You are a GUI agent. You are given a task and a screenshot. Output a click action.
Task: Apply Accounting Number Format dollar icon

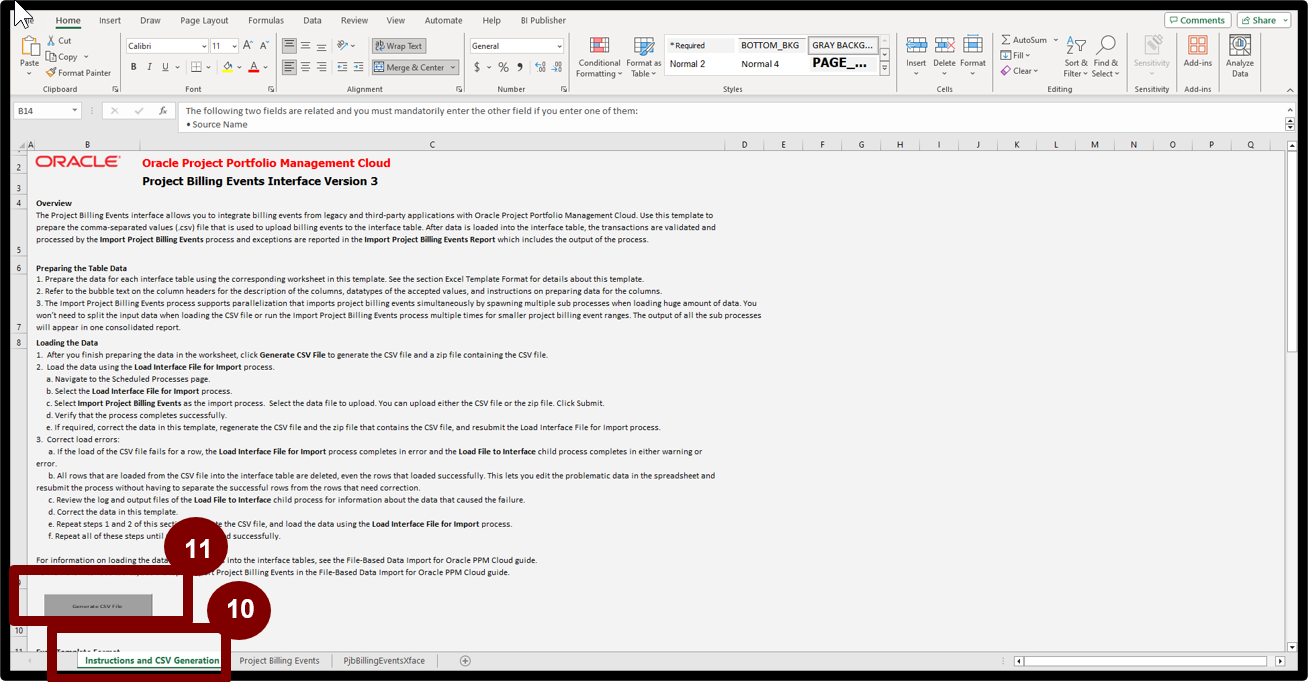coord(477,67)
